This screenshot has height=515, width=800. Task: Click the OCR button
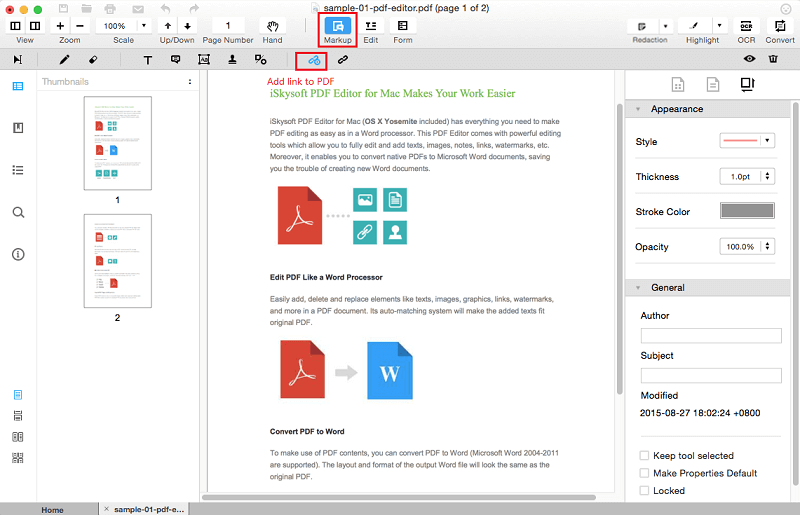click(746, 26)
